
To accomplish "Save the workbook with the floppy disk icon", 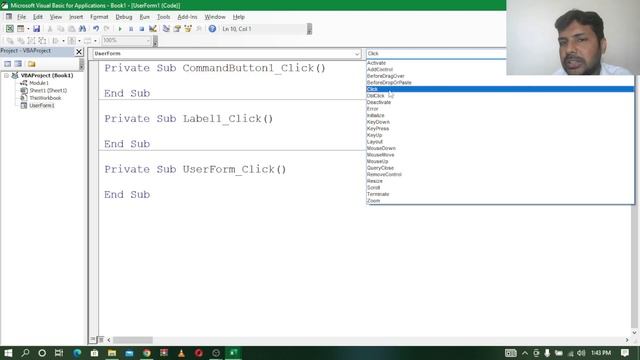I will click(x=36, y=29).
